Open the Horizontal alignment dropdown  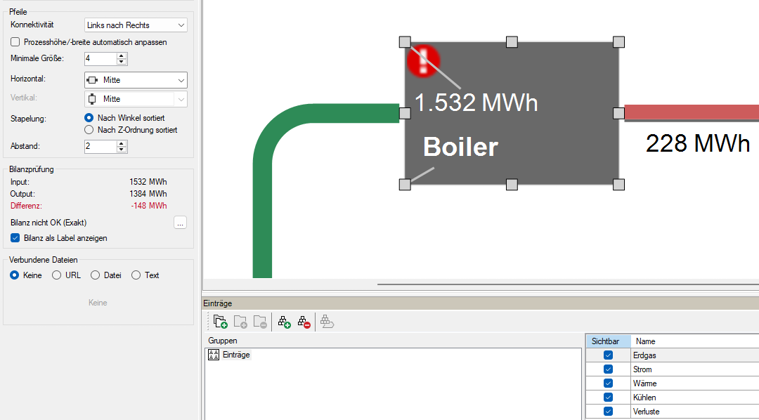tap(136, 80)
